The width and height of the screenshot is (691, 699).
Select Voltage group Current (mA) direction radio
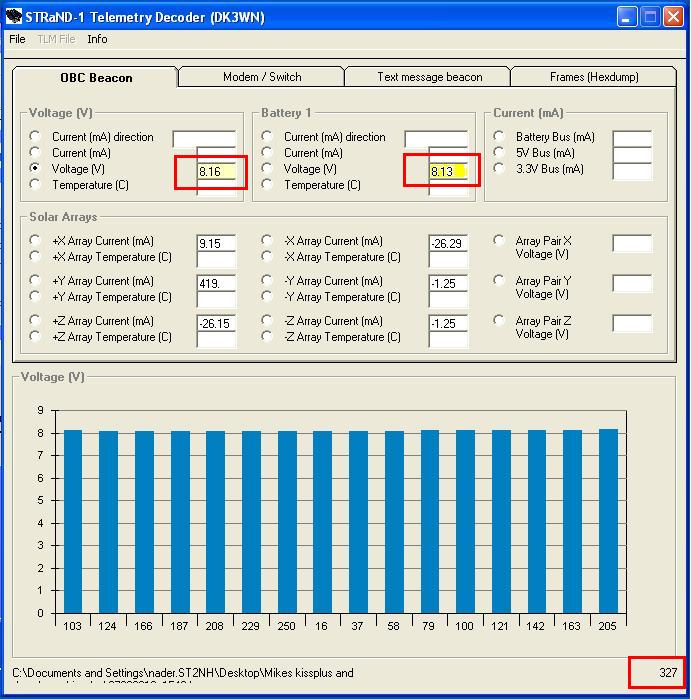35,136
